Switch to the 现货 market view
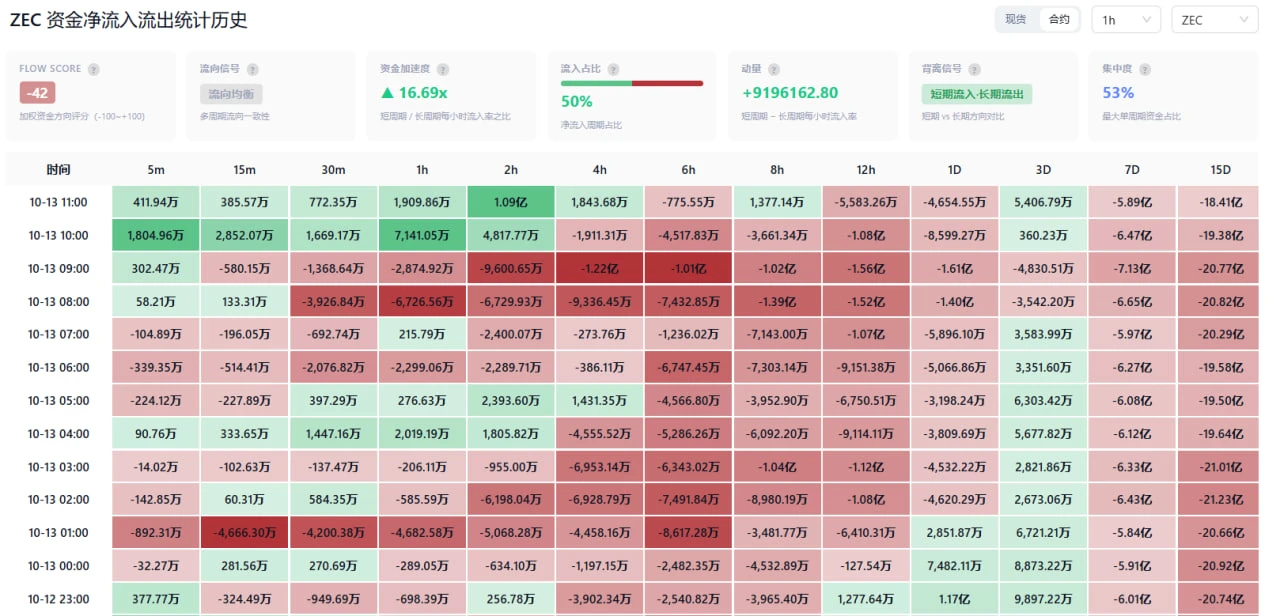Viewport: 1280px width, 616px height. [x=1016, y=19]
